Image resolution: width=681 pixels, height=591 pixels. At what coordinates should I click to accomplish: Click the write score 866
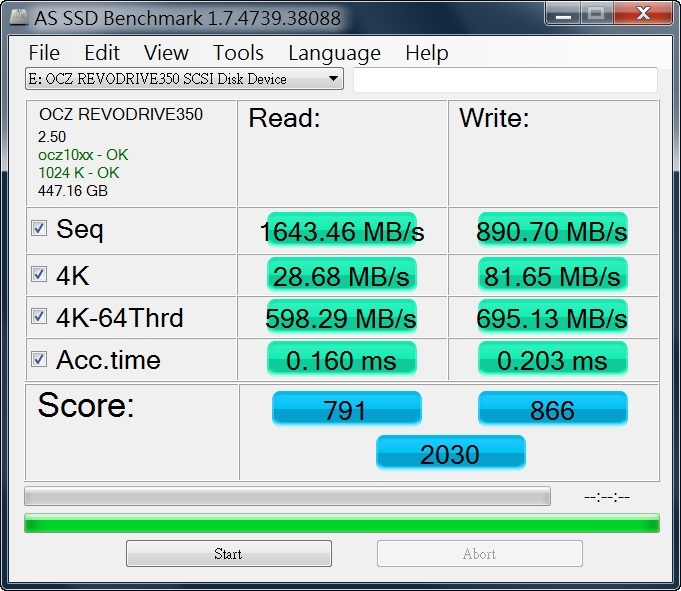[x=552, y=409]
